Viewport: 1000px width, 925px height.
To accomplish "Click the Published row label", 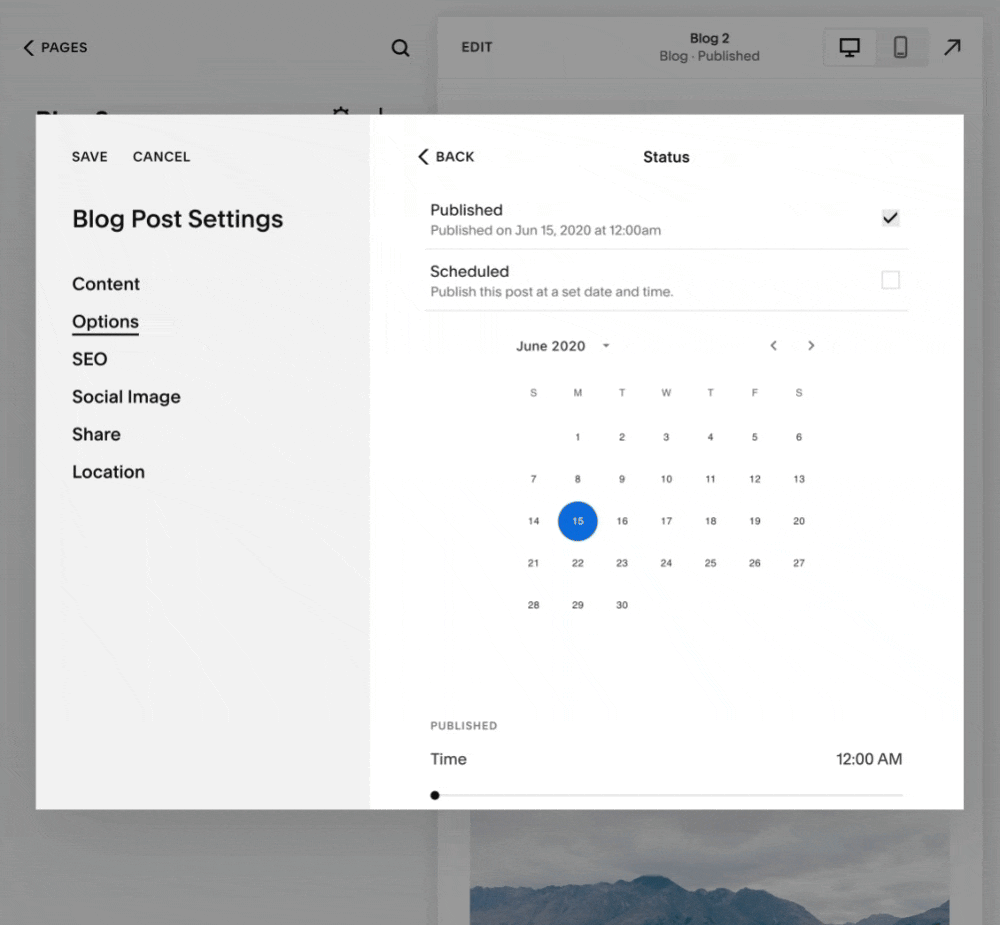I will pyautogui.click(x=466, y=210).
